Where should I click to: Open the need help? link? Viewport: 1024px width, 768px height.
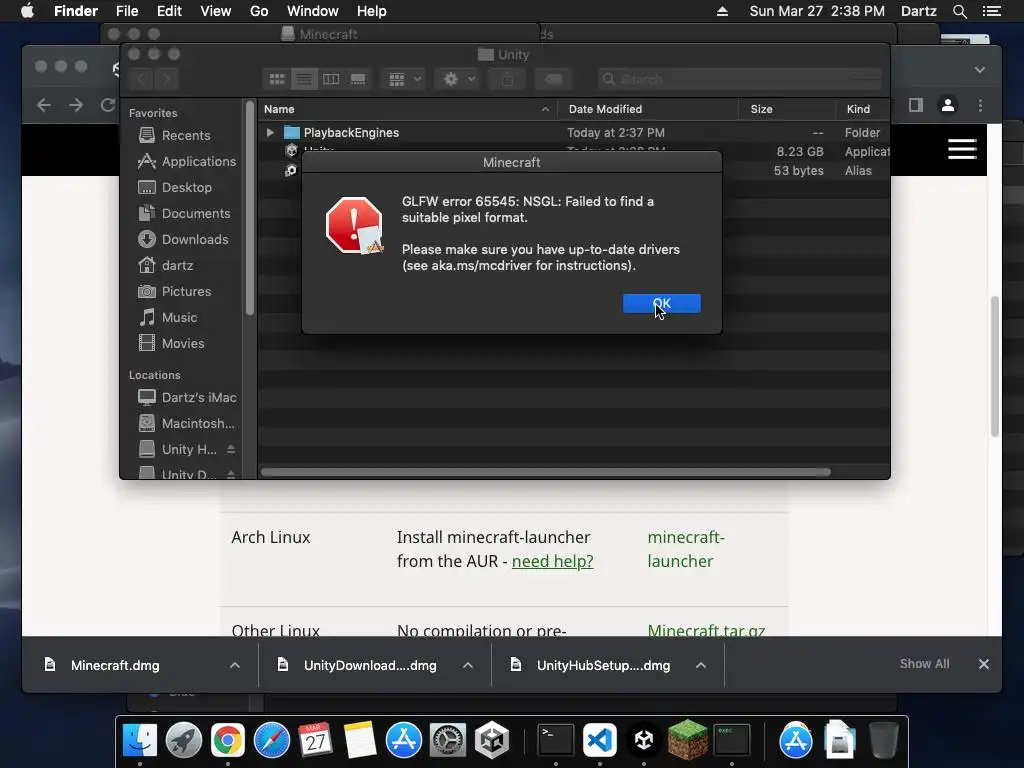pyautogui.click(x=552, y=561)
